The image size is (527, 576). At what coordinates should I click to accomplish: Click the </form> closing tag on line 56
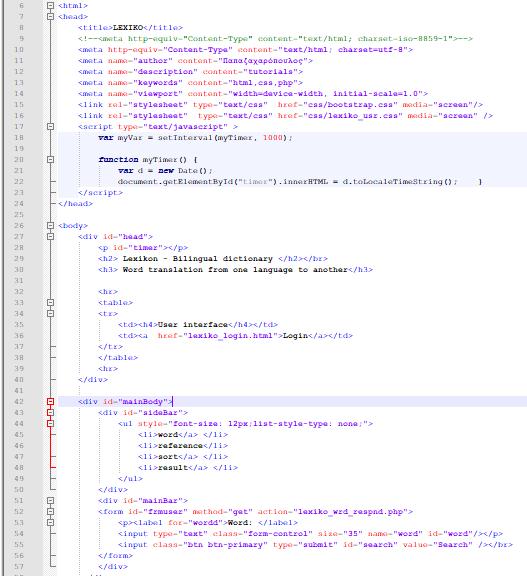click(115, 555)
